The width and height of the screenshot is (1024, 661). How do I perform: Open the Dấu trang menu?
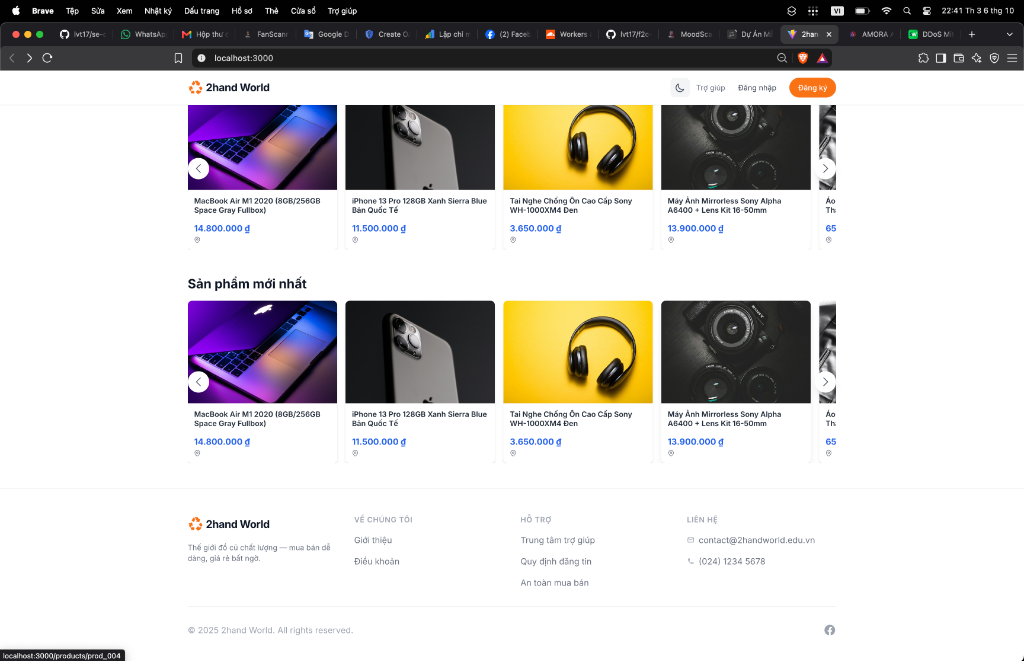[202, 11]
